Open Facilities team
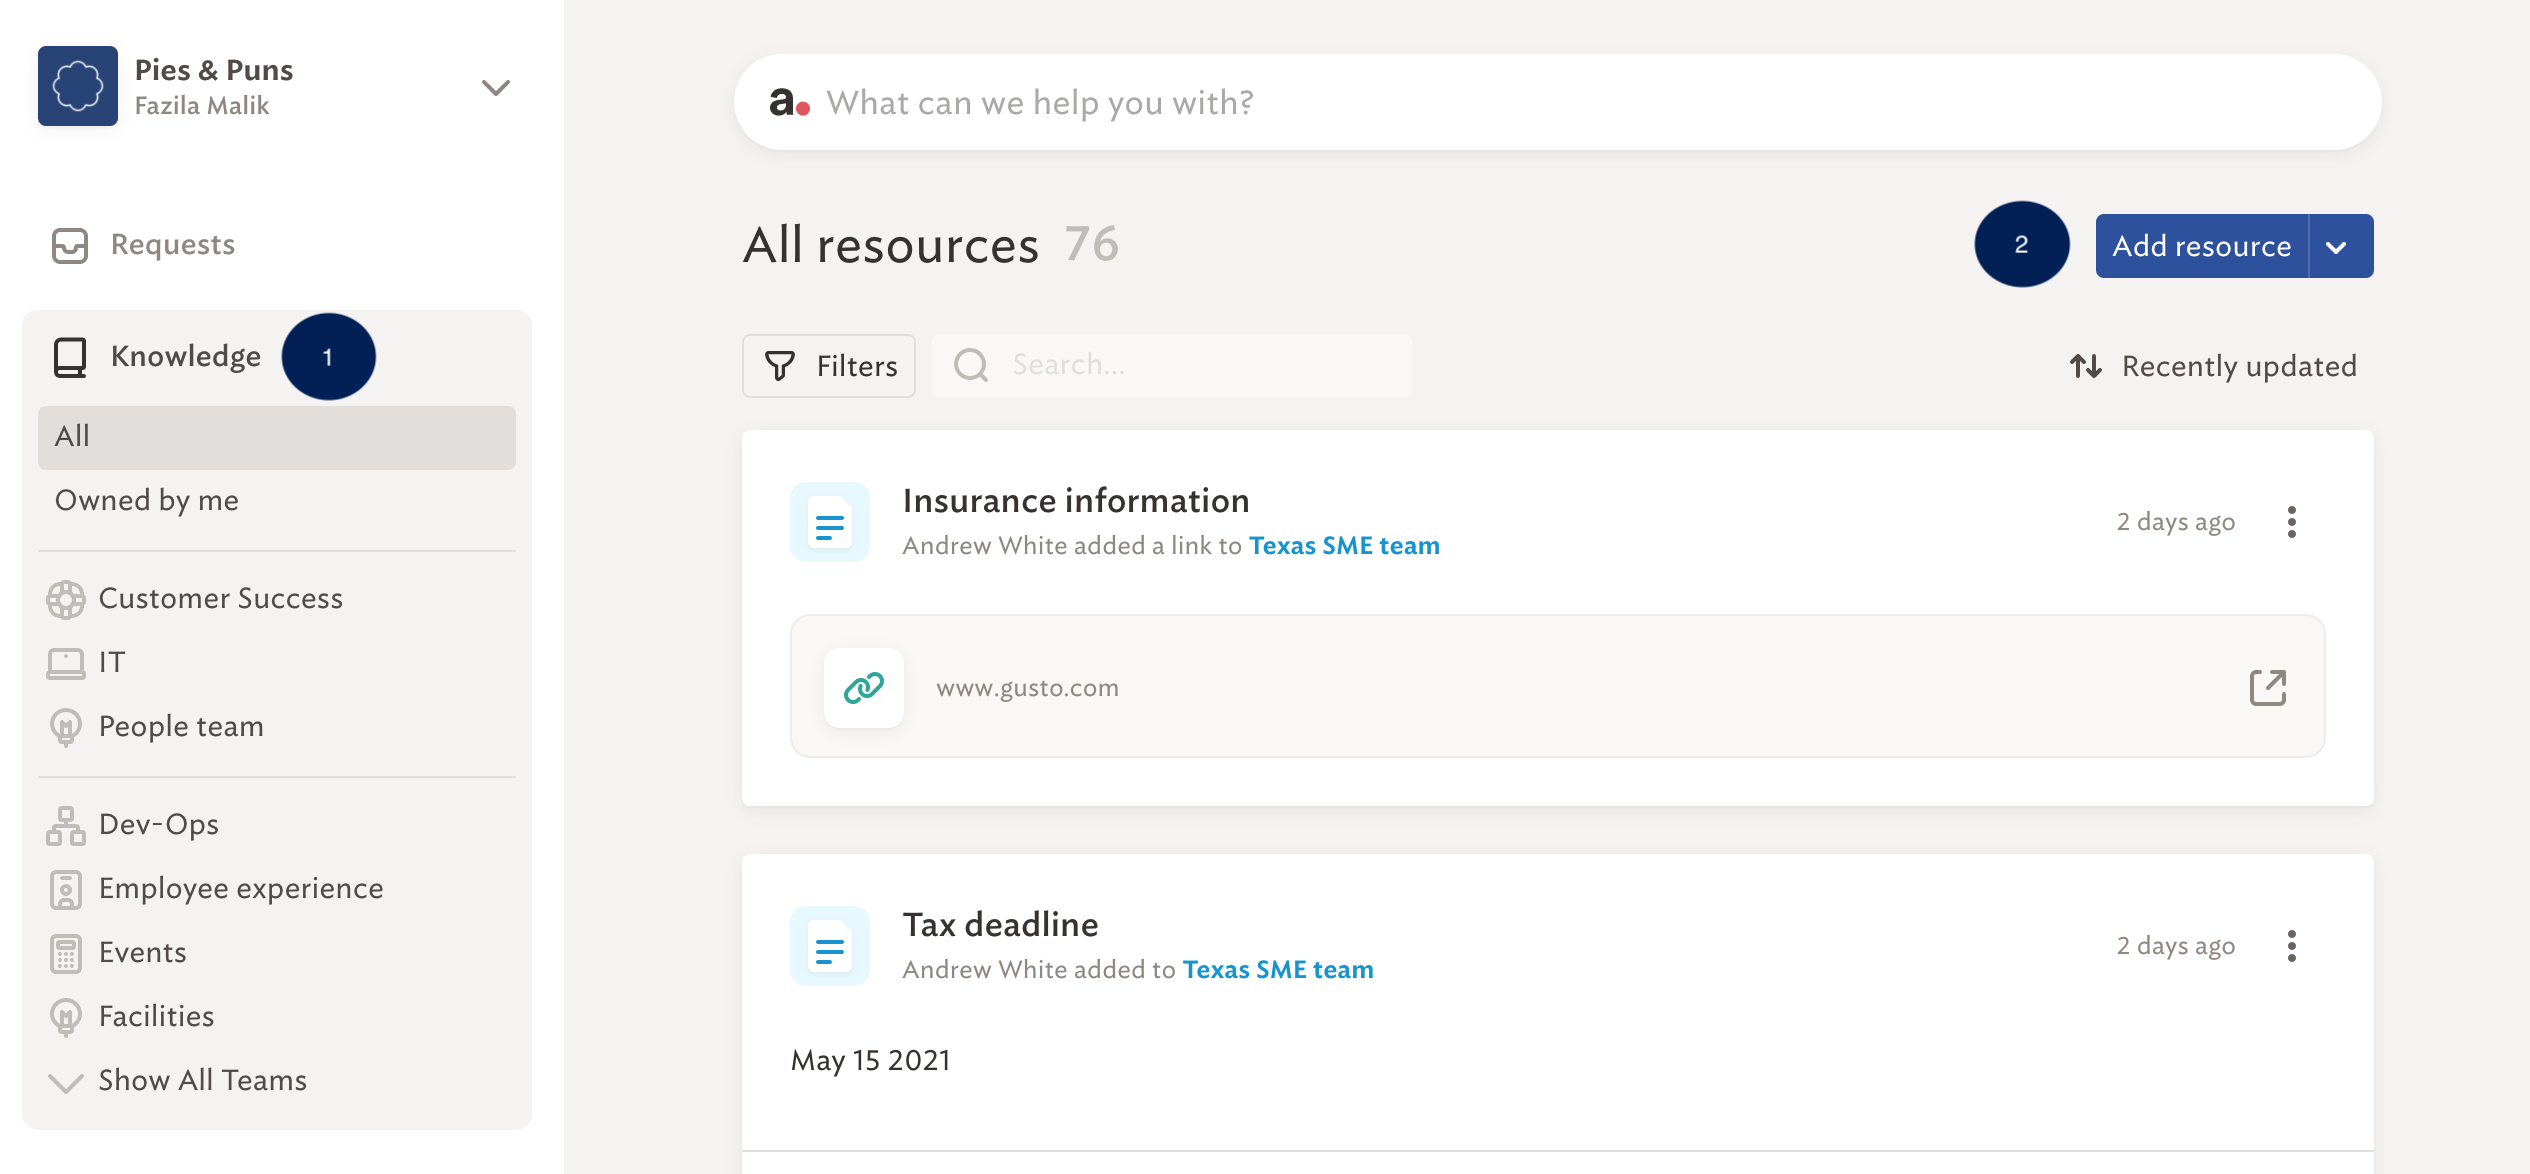 tap(157, 1016)
